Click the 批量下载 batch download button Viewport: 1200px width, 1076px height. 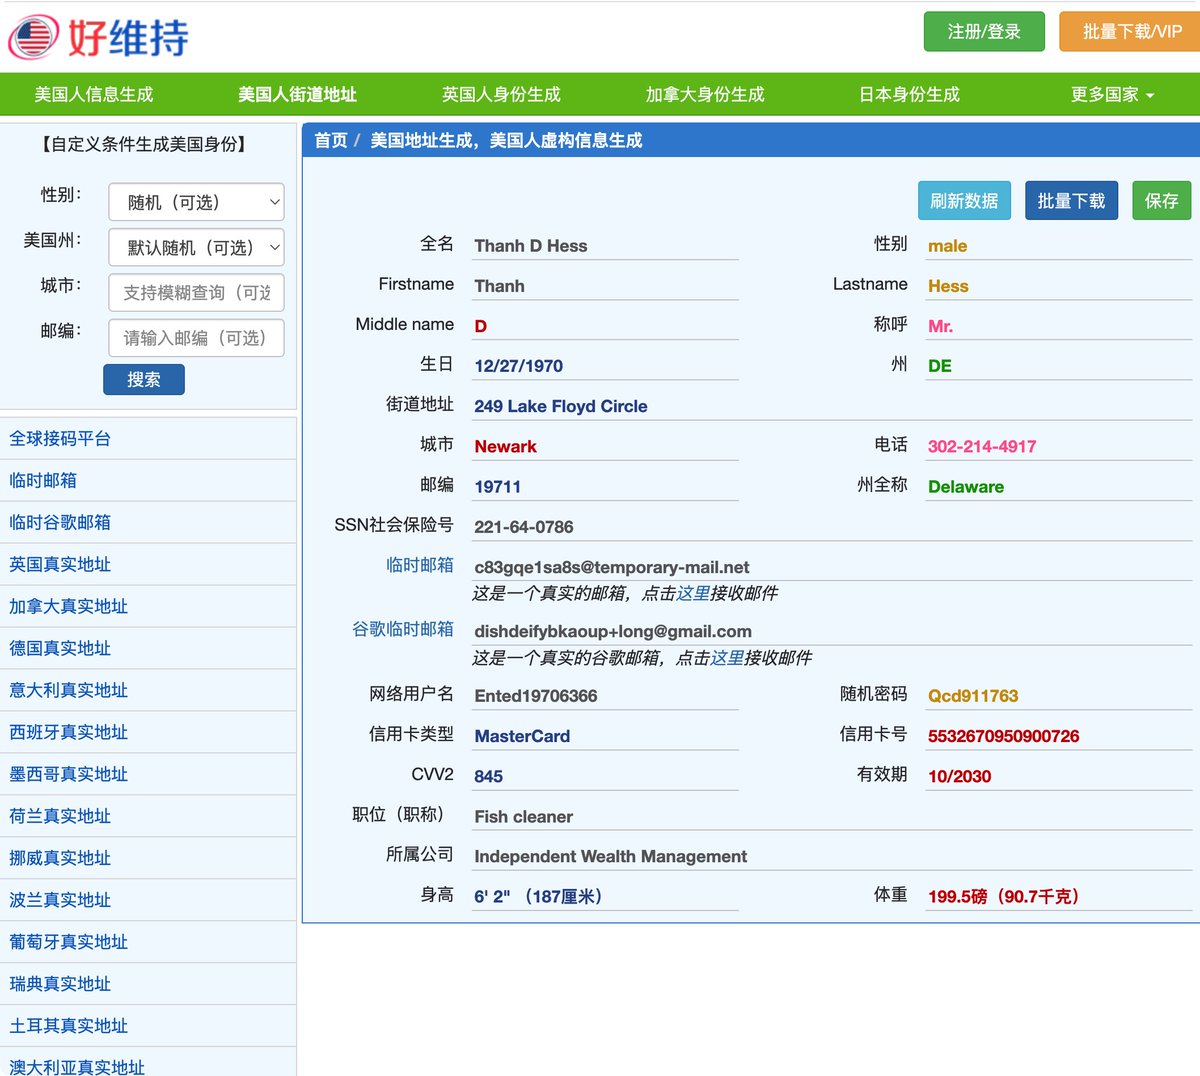click(1071, 200)
